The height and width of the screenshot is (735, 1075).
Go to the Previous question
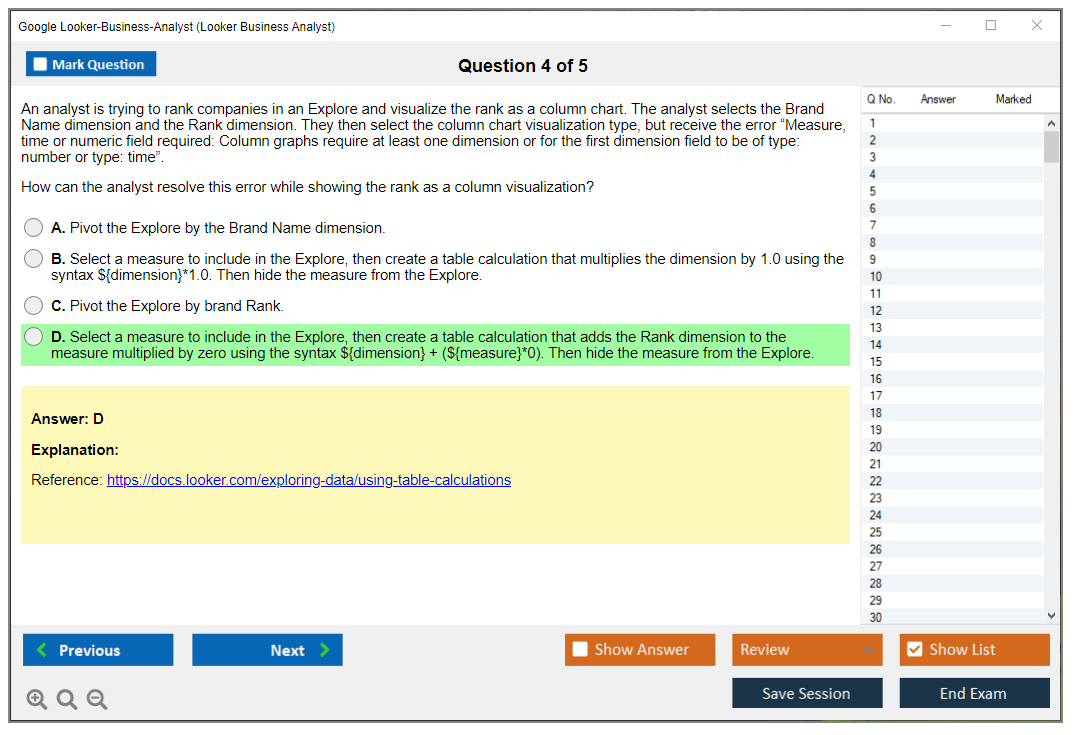98,650
